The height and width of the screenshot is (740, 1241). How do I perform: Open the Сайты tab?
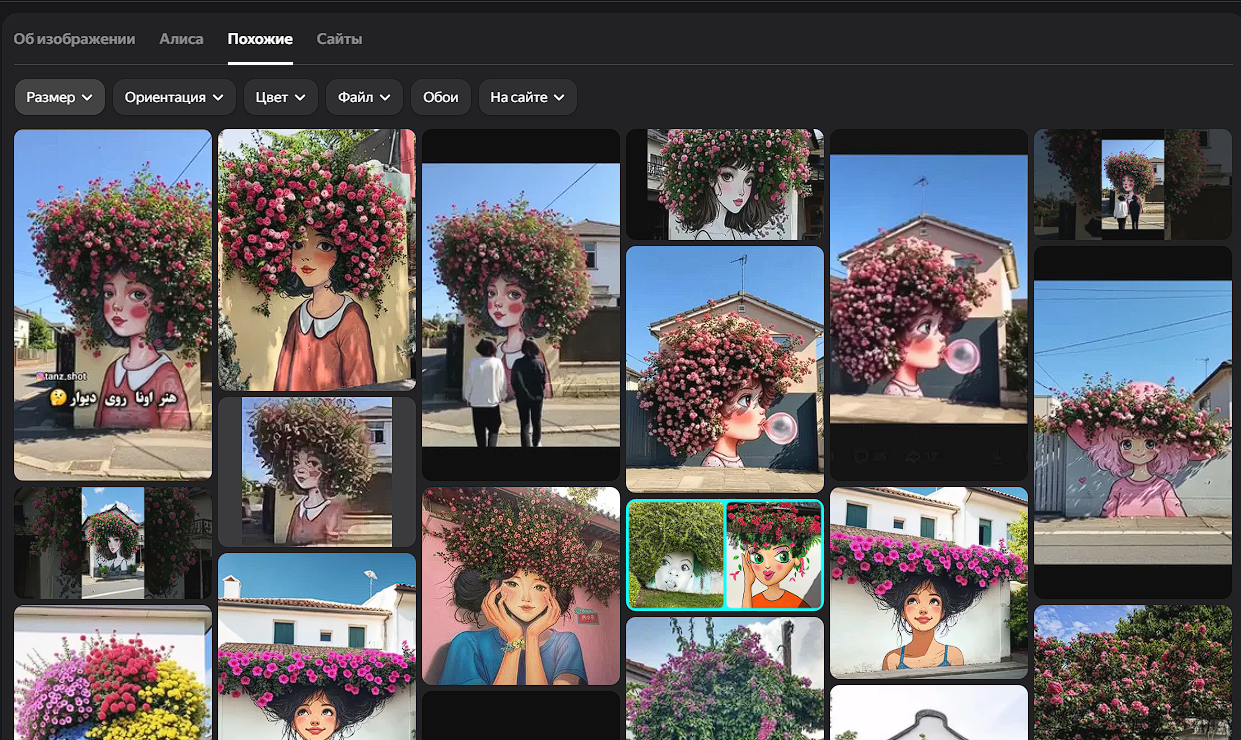point(339,39)
